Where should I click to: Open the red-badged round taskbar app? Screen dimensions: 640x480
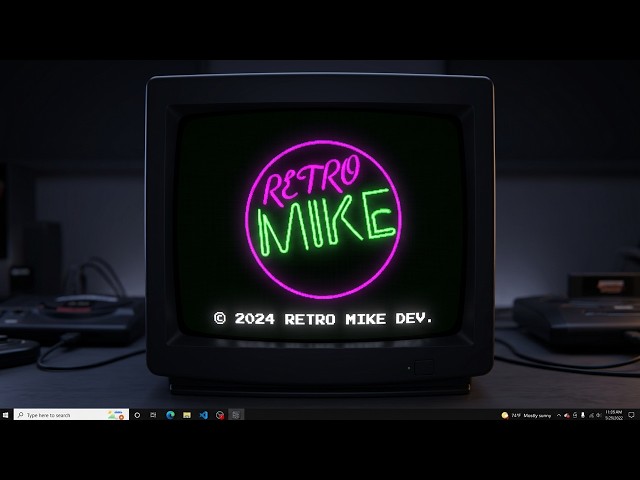pos(220,415)
